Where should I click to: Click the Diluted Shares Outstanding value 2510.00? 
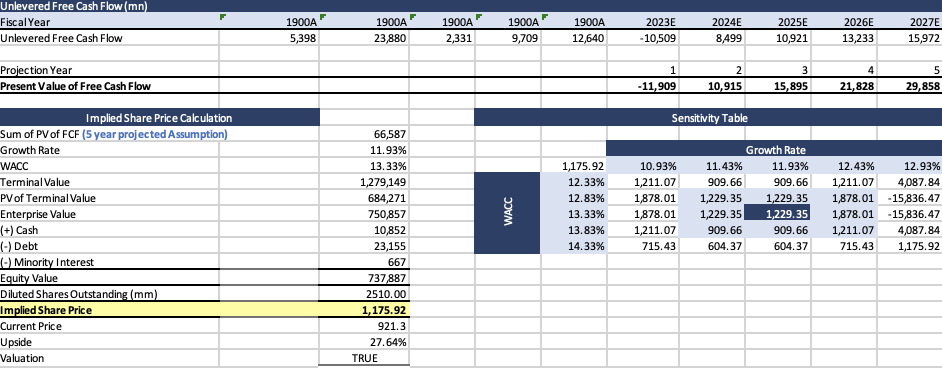tap(364, 294)
